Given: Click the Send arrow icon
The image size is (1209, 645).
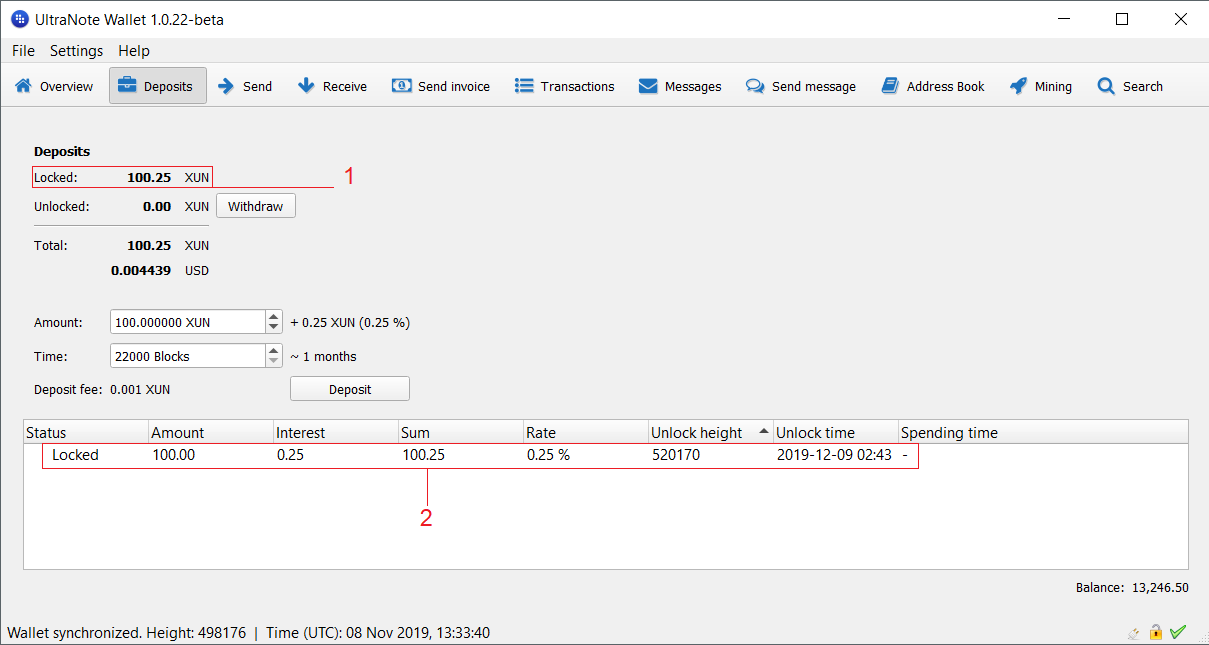Looking at the screenshot, I should (x=227, y=86).
